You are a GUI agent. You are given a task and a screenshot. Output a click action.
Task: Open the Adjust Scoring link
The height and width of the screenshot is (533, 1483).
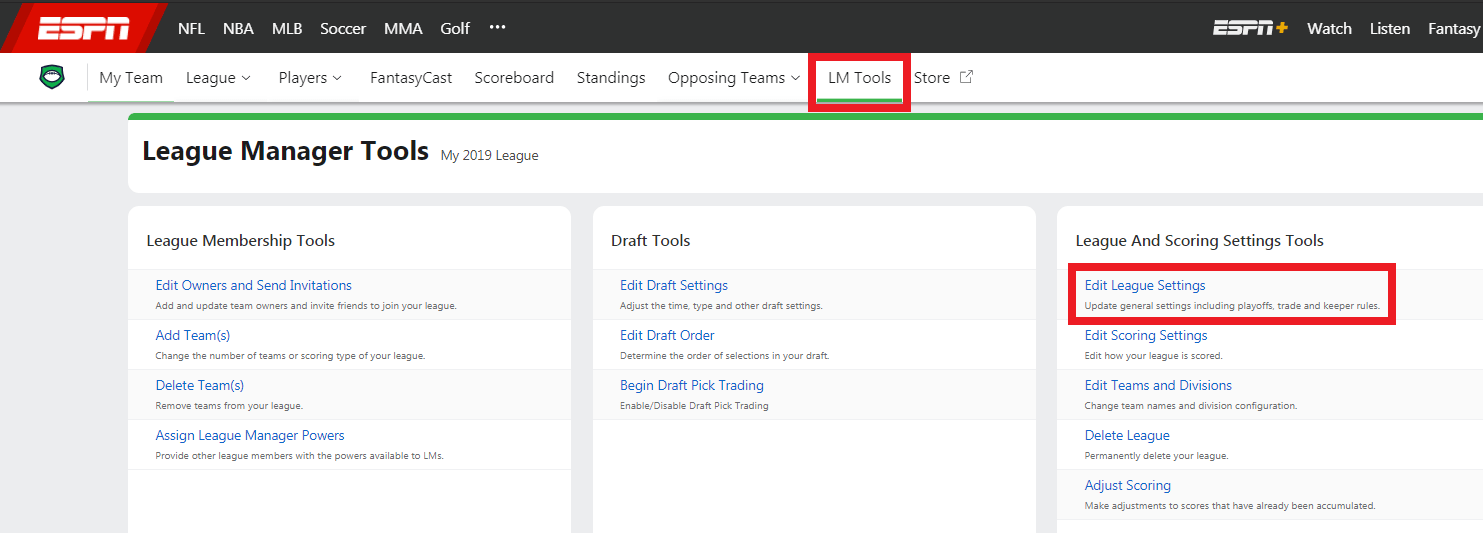1128,485
